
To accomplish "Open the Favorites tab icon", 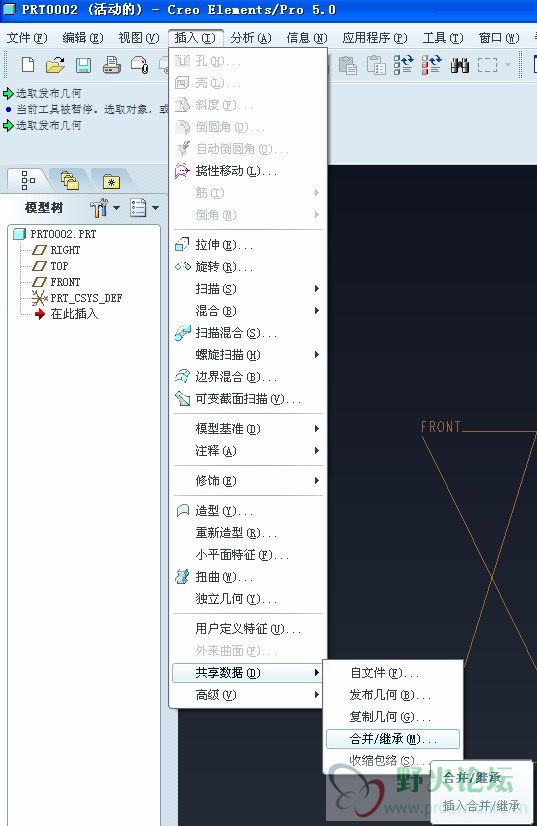I will (x=111, y=182).
